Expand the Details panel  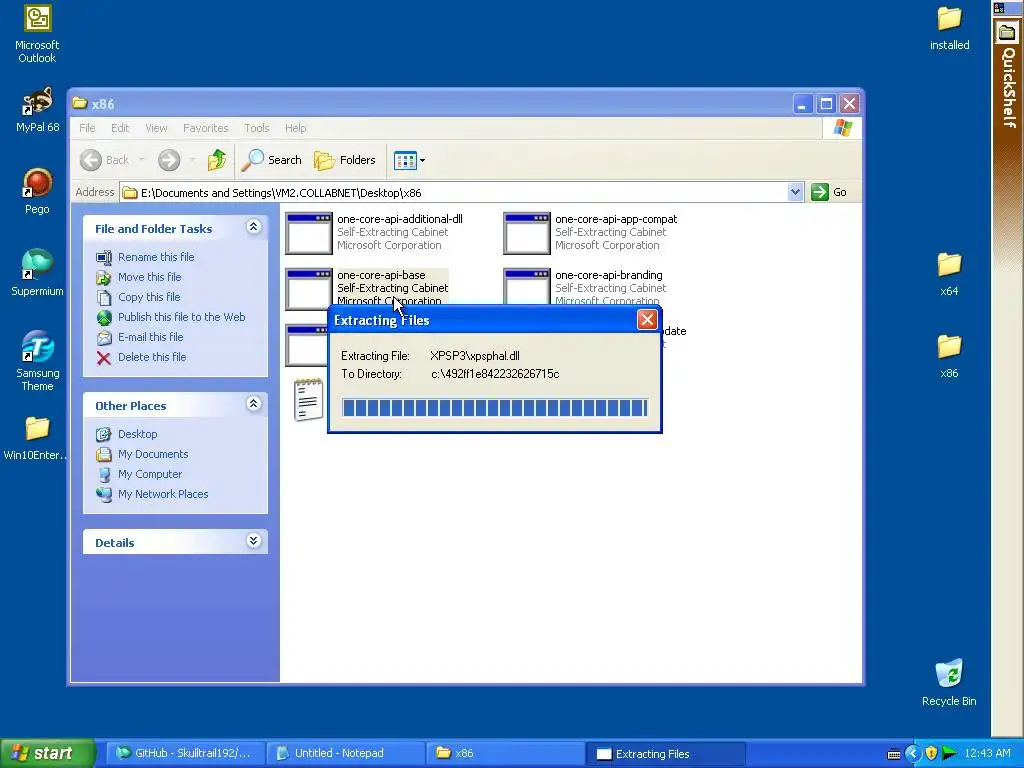(x=253, y=541)
